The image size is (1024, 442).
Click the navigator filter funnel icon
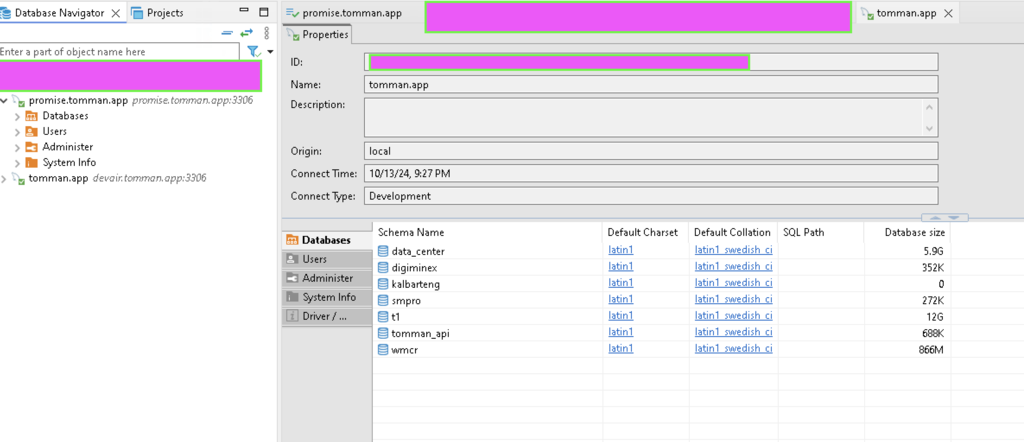point(254,51)
